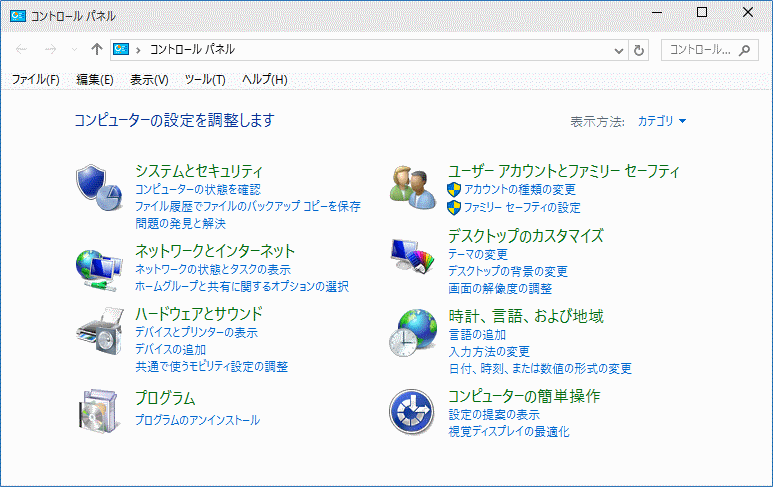The image size is (773, 487).
Task: Click the ユーザーアカウント people icon
Action: [413, 188]
